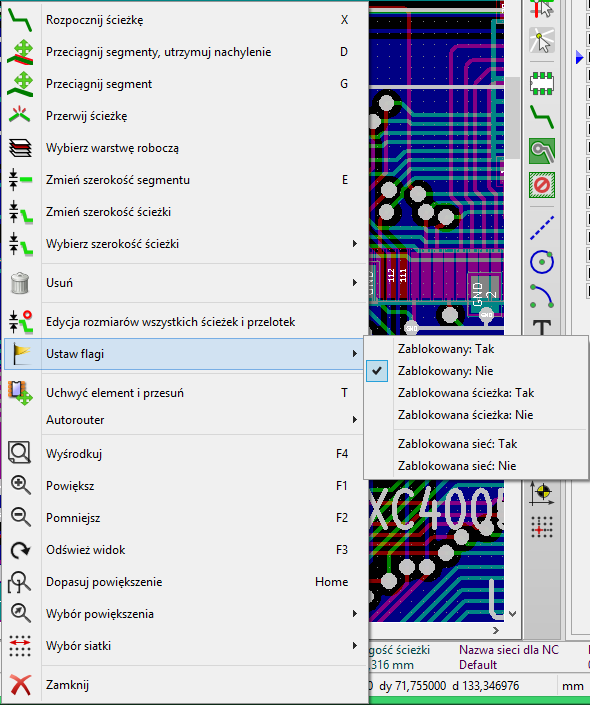The height and width of the screenshot is (705, 590).
Task: Pick the draw circle tool
Action: [541, 262]
